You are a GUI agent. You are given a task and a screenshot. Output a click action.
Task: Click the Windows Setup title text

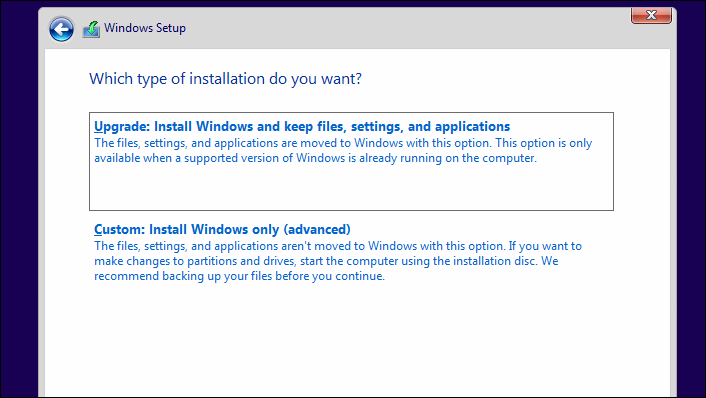pos(145,28)
